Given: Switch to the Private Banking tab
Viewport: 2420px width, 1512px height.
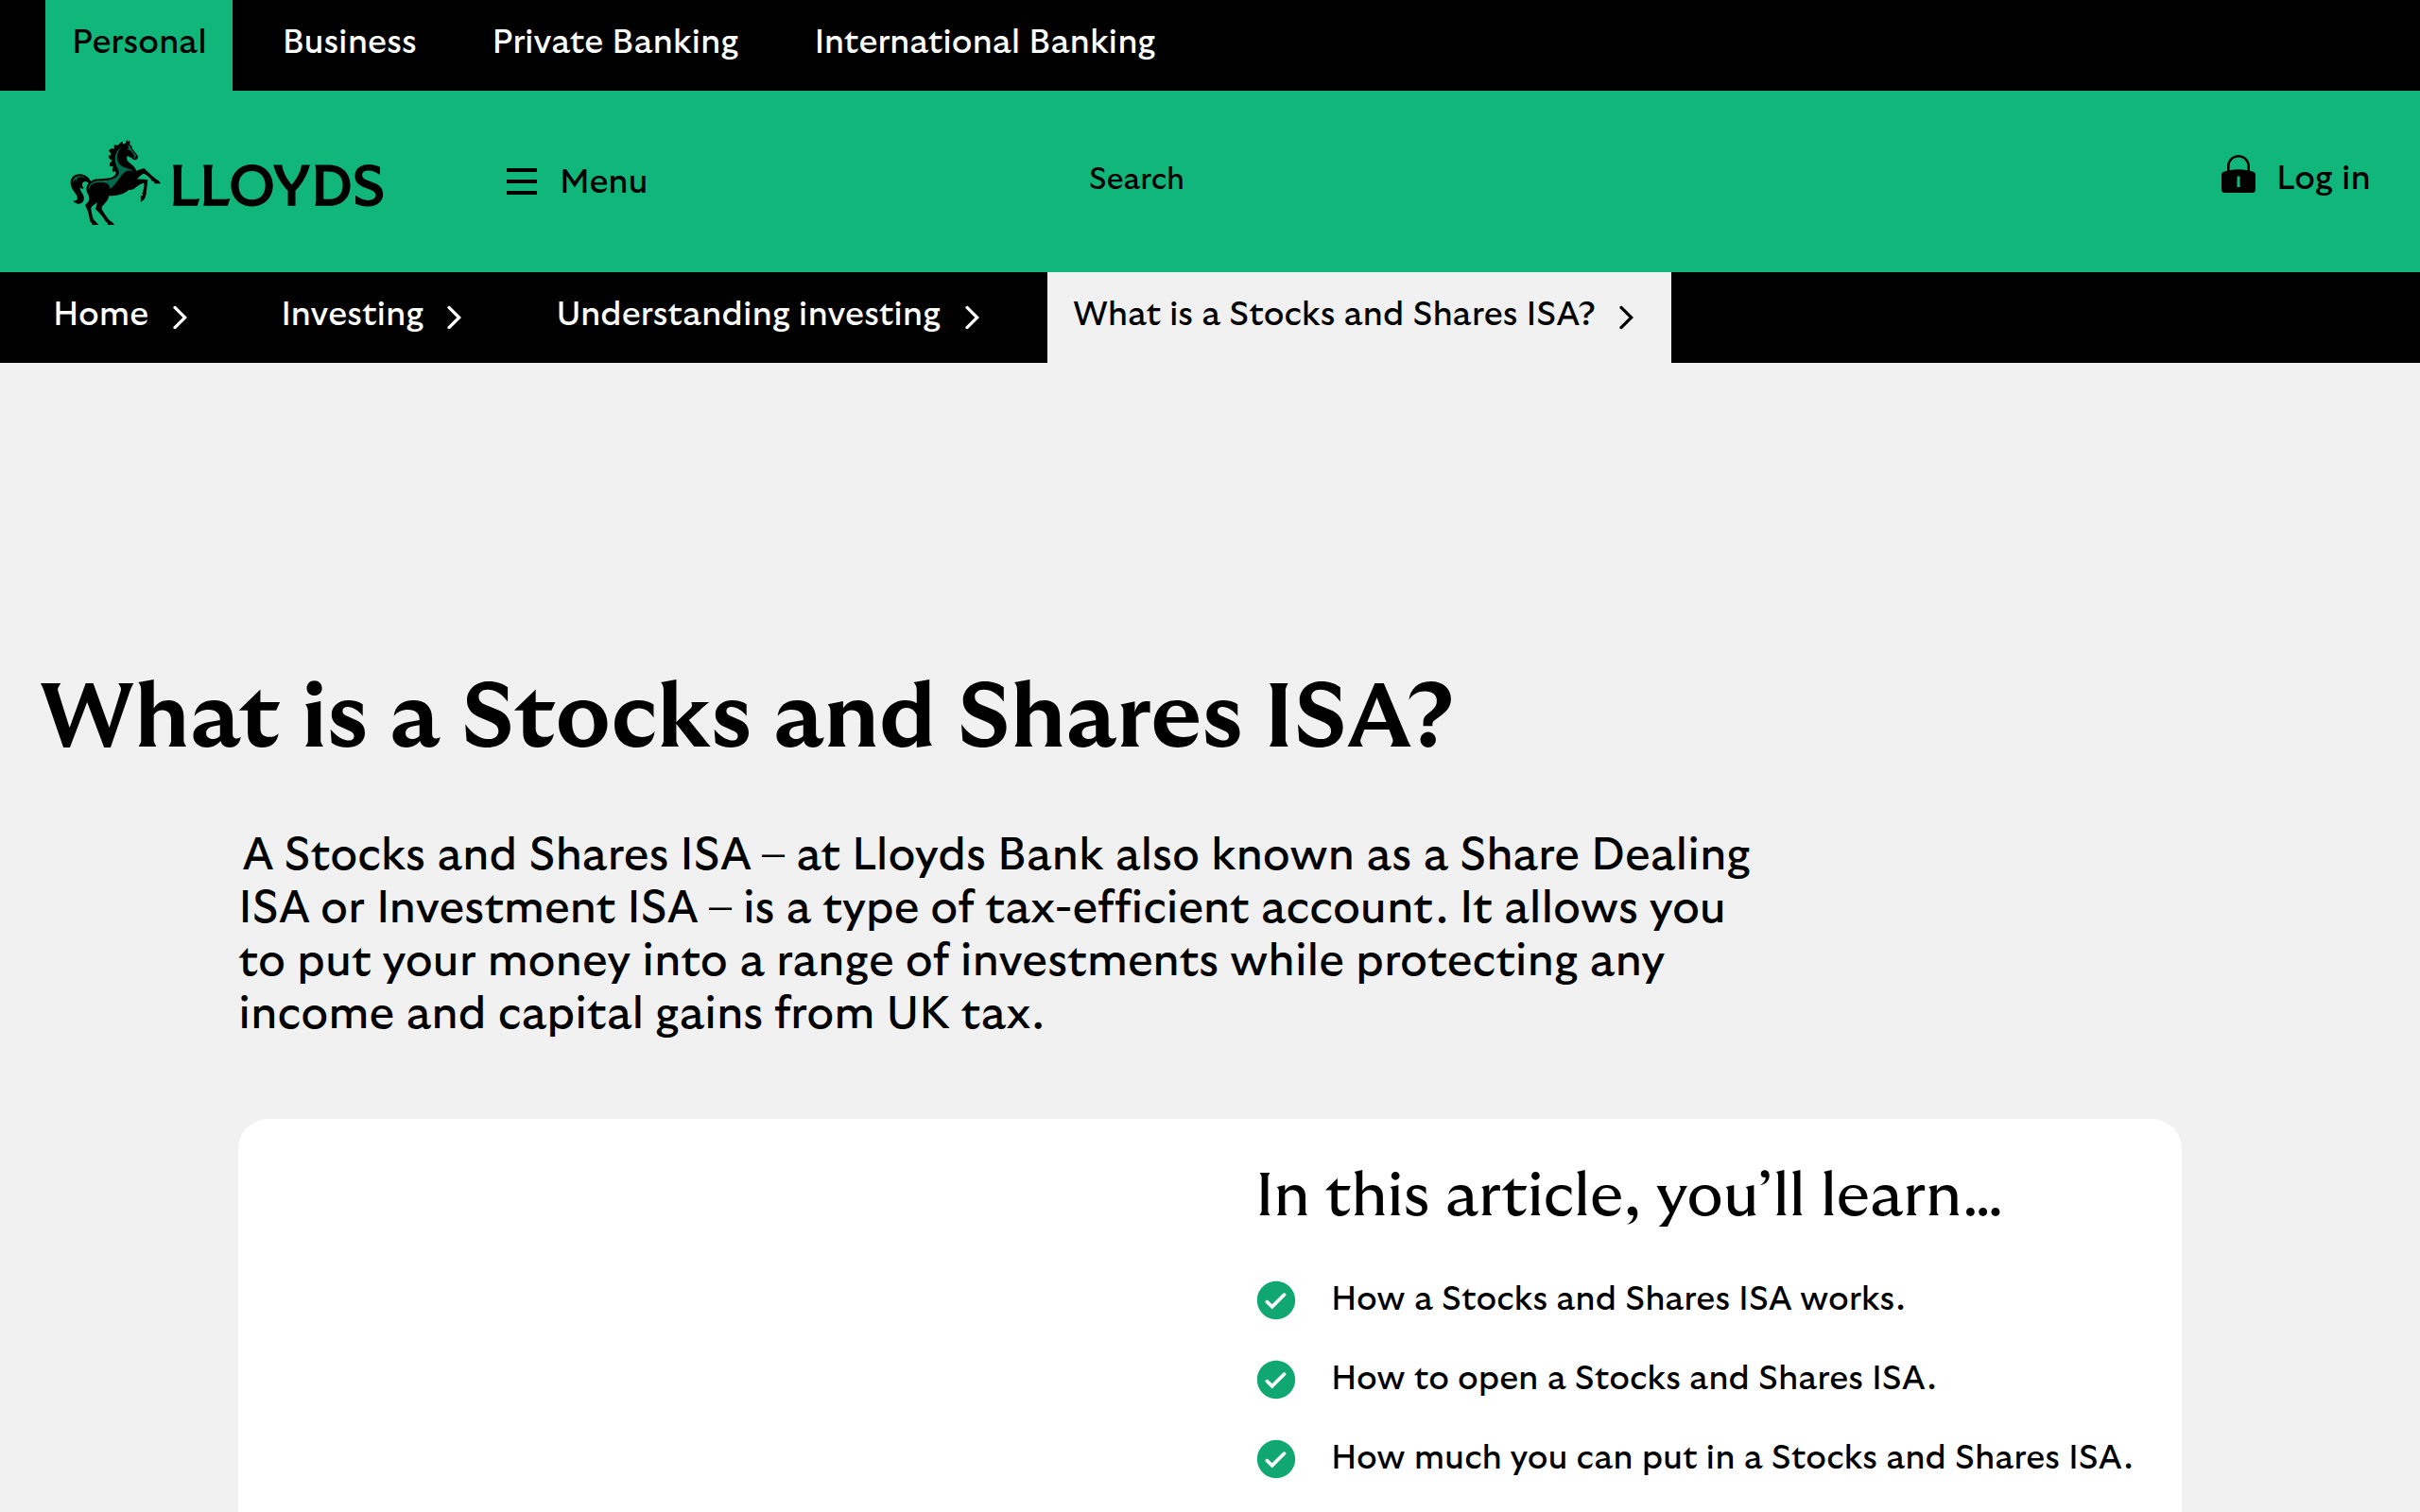Looking at the screenshot, I should click(615, 42).
